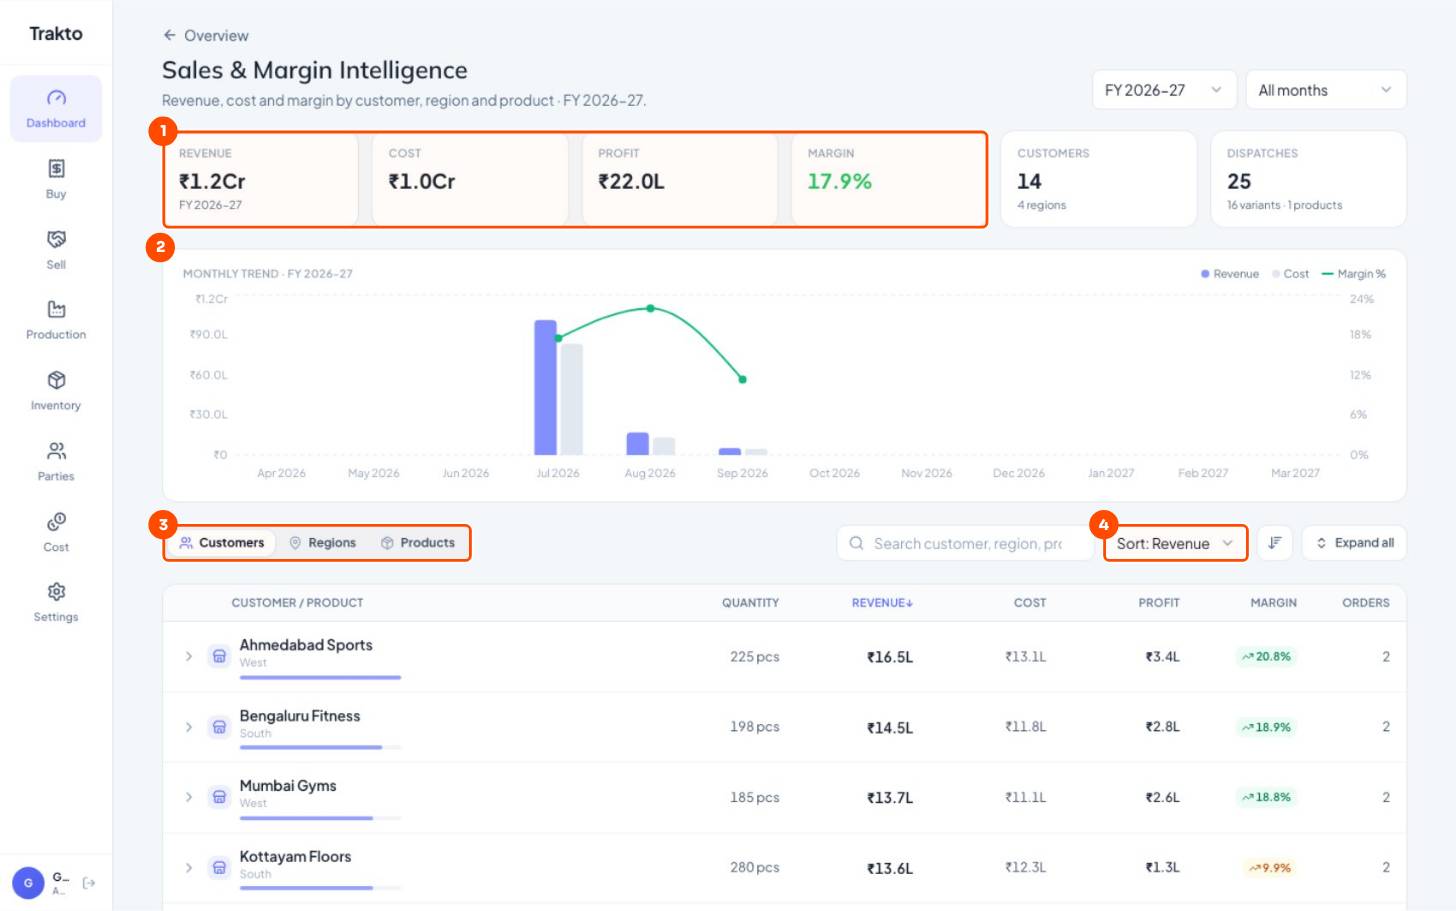Open the Parties people icon
This screenshot has height=911, width=1456.
[56, 451]
